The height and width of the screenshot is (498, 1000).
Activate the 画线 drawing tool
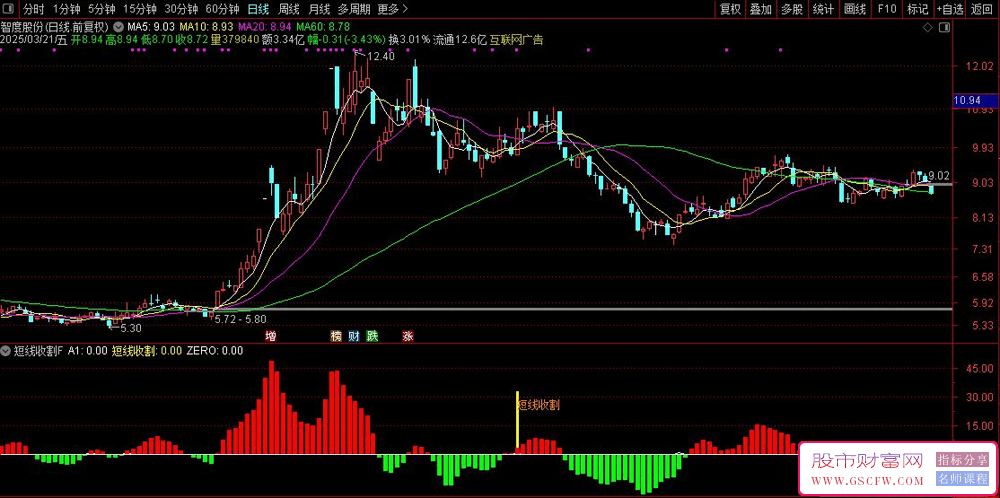(855, 10)
